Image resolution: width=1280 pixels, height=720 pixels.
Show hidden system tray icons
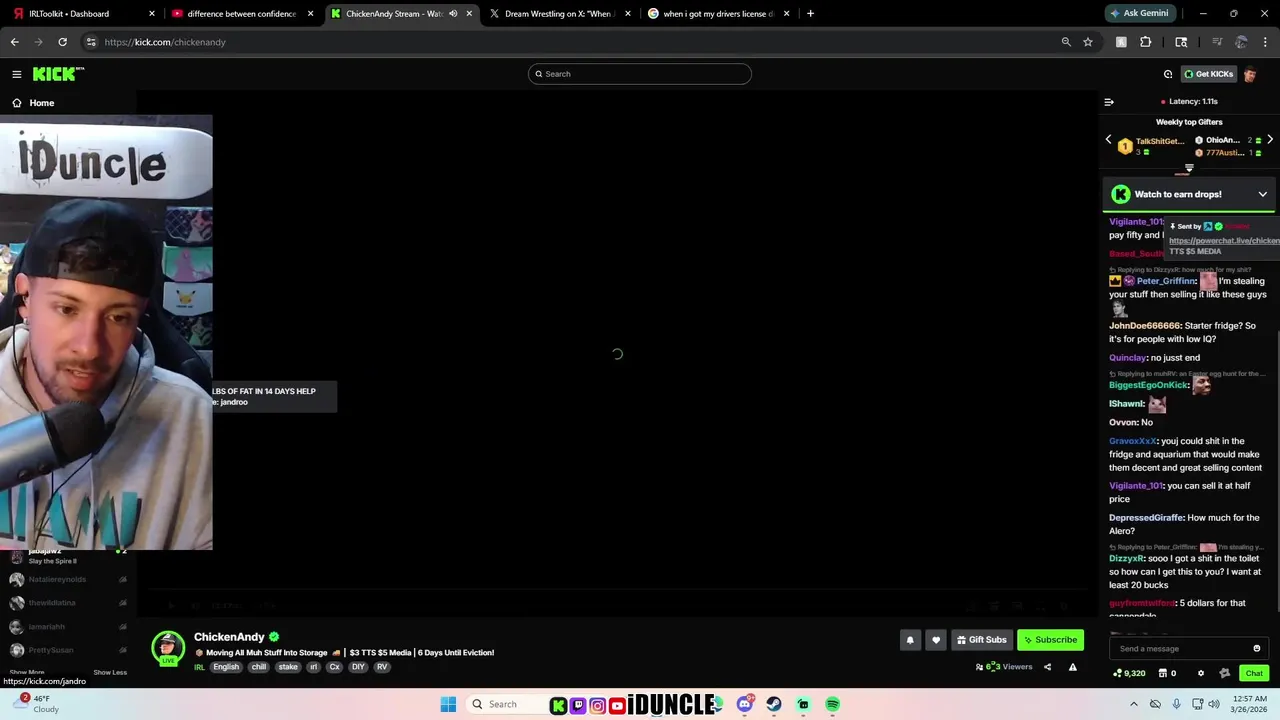1133,704
